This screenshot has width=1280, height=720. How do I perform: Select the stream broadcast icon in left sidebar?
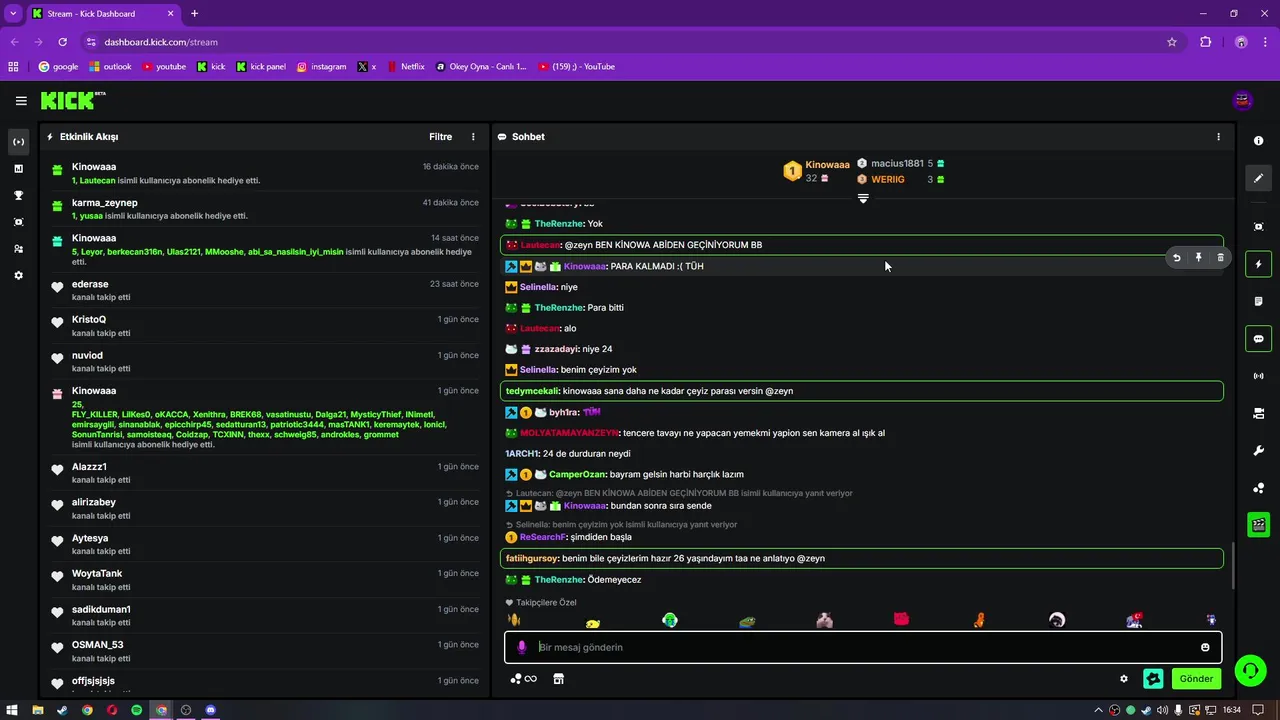tap(18, 142)
